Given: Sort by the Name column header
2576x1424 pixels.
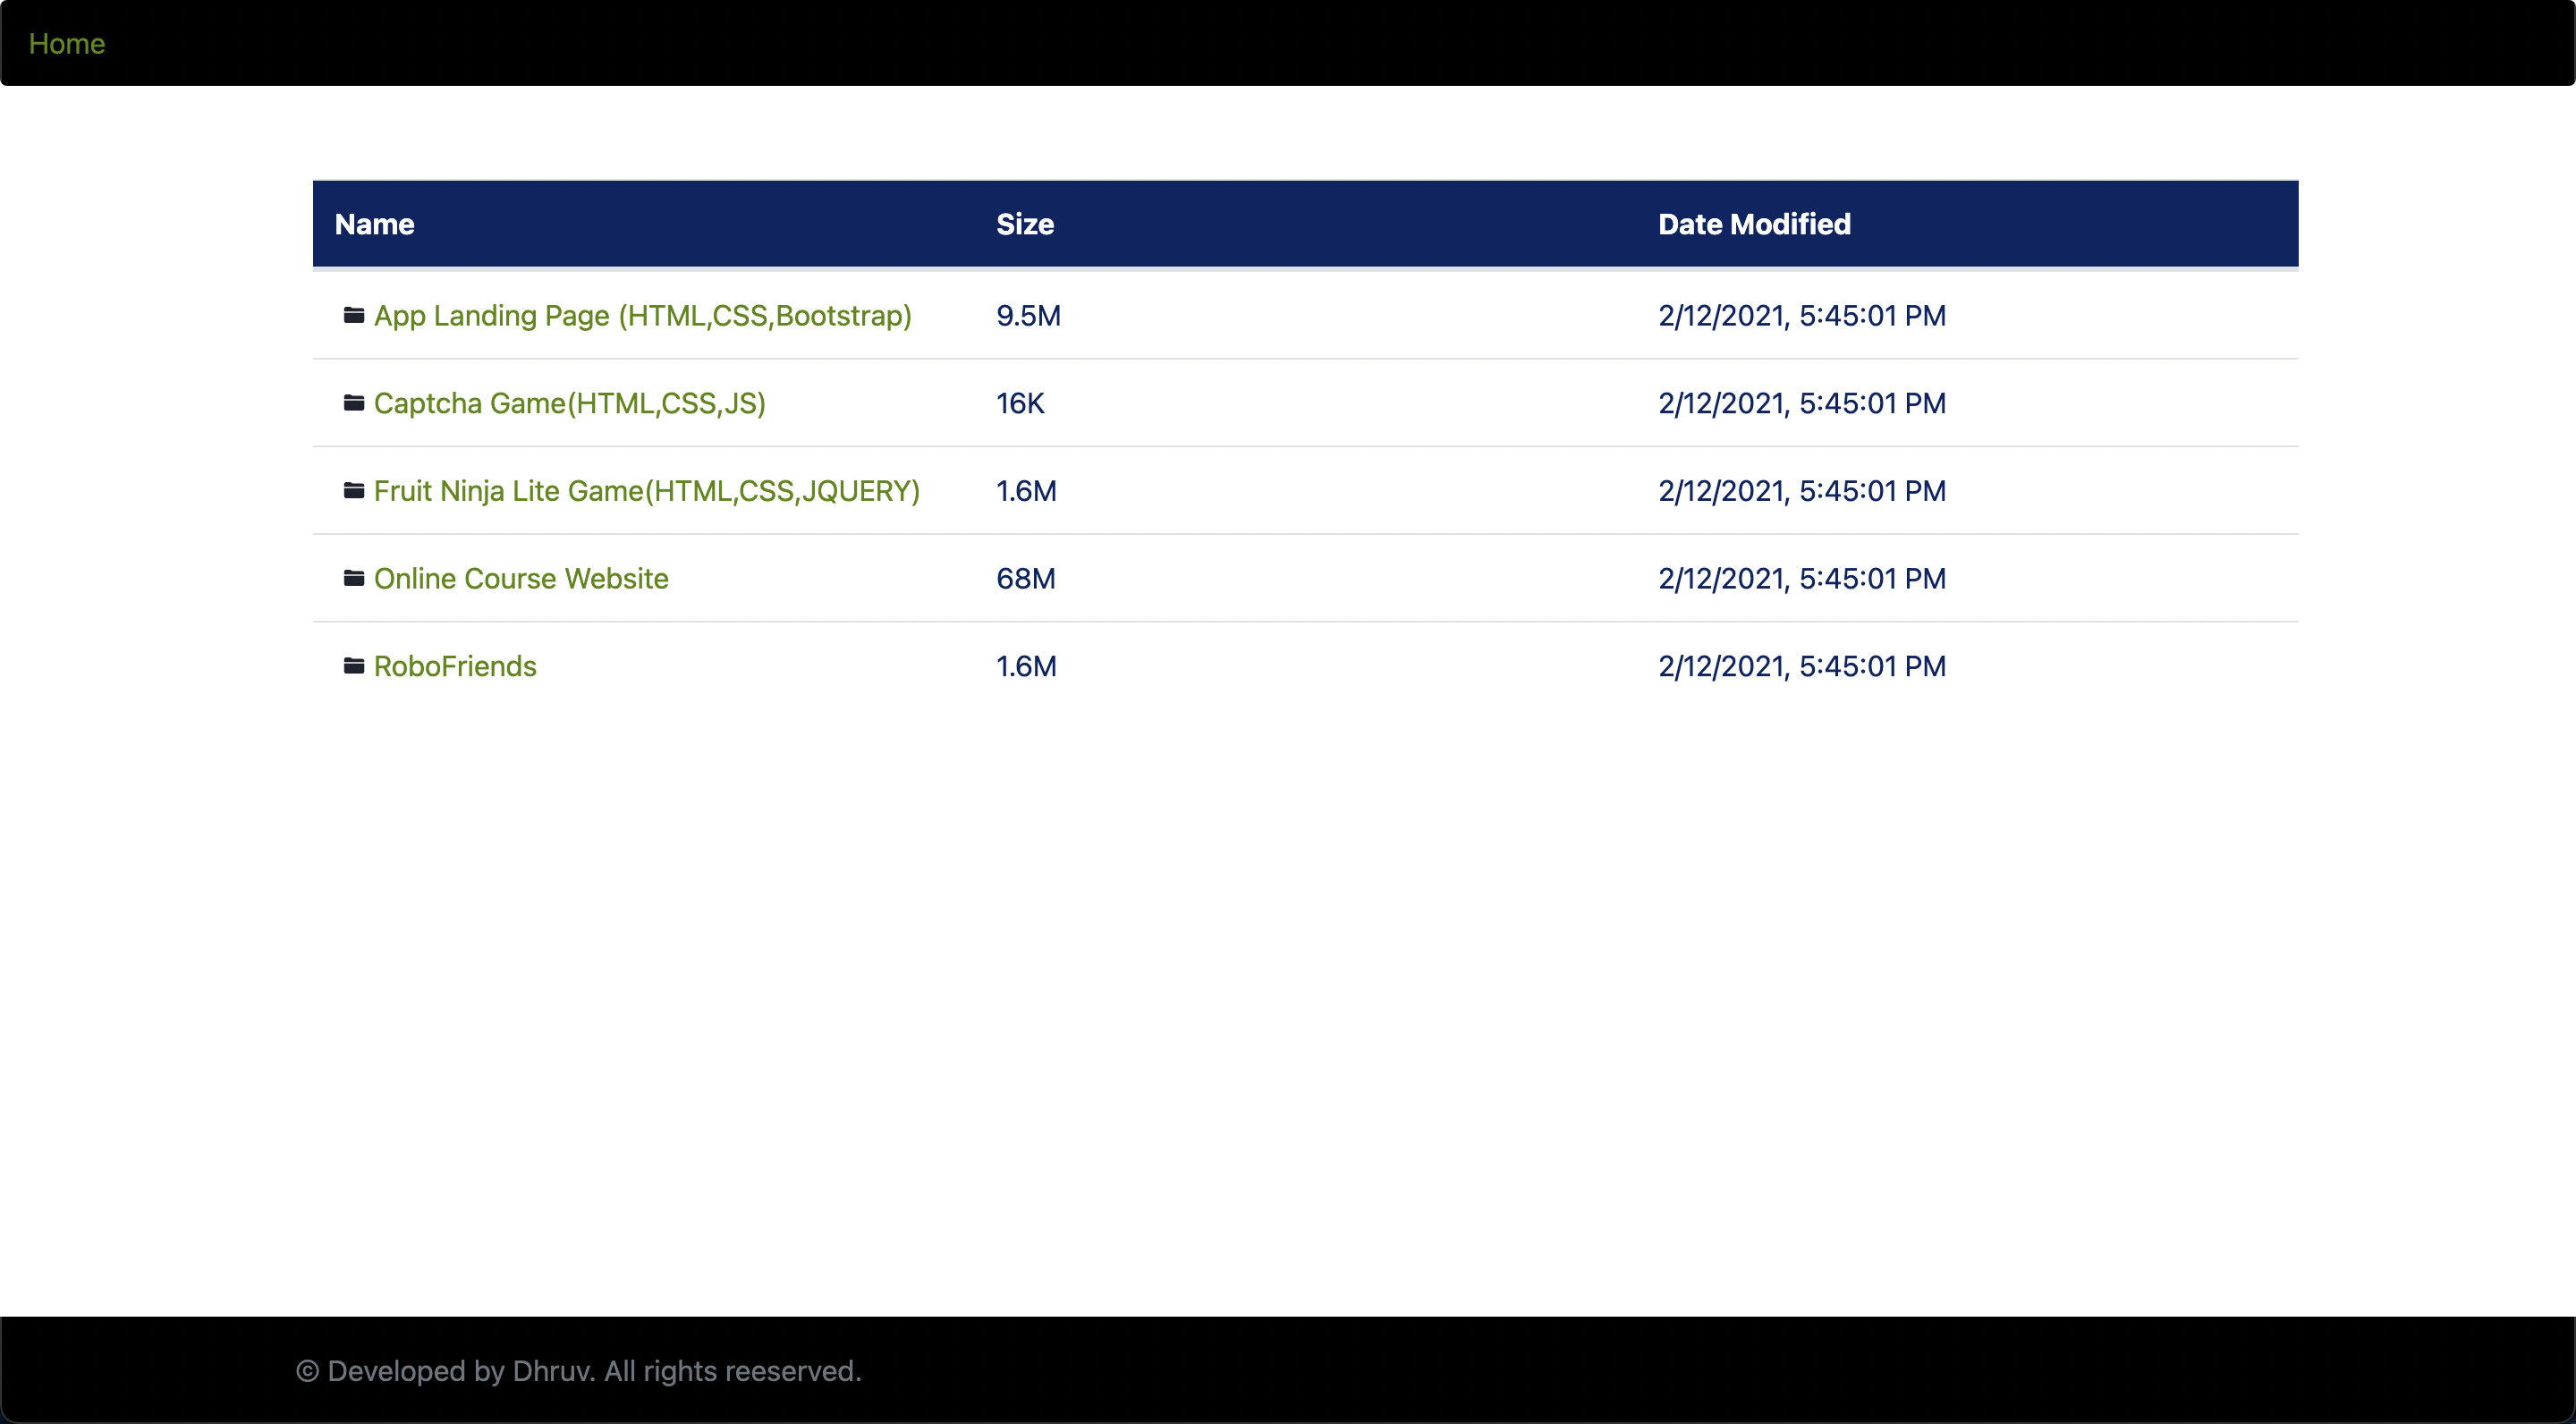Looking at the screenshot, I should point(374,224).
